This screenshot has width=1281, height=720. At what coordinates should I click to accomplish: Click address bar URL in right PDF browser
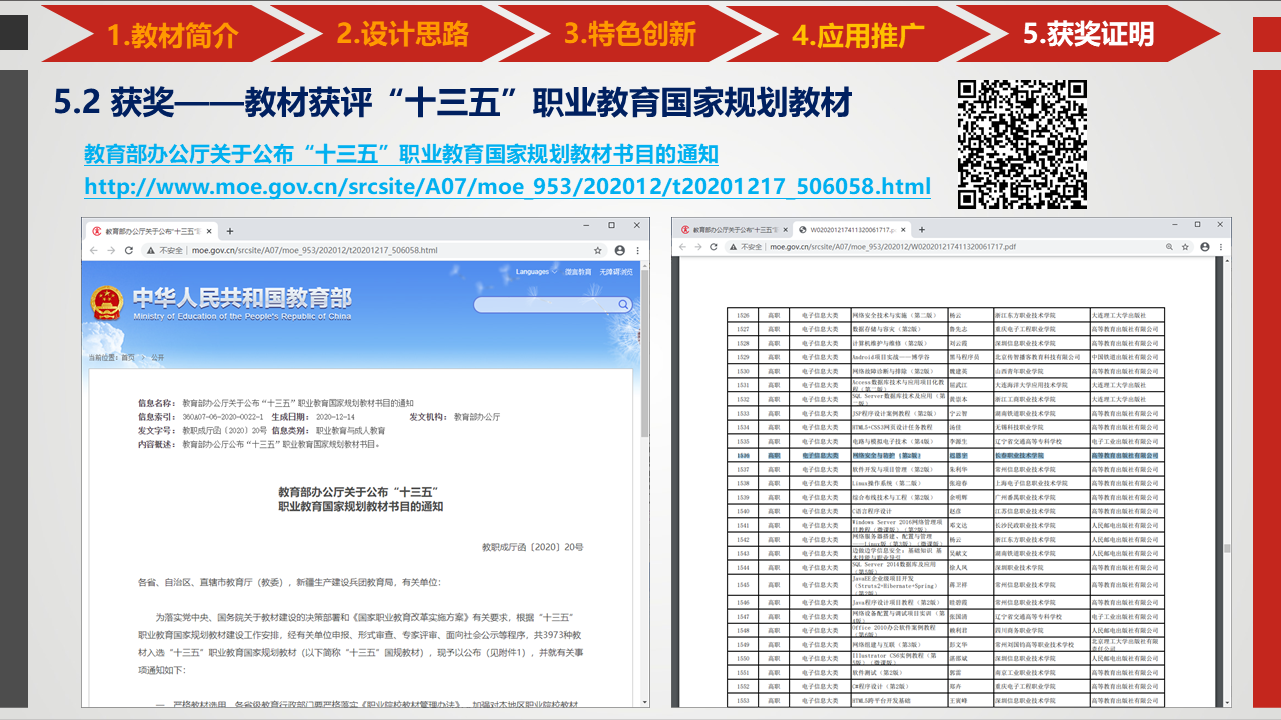click(892, 246)
